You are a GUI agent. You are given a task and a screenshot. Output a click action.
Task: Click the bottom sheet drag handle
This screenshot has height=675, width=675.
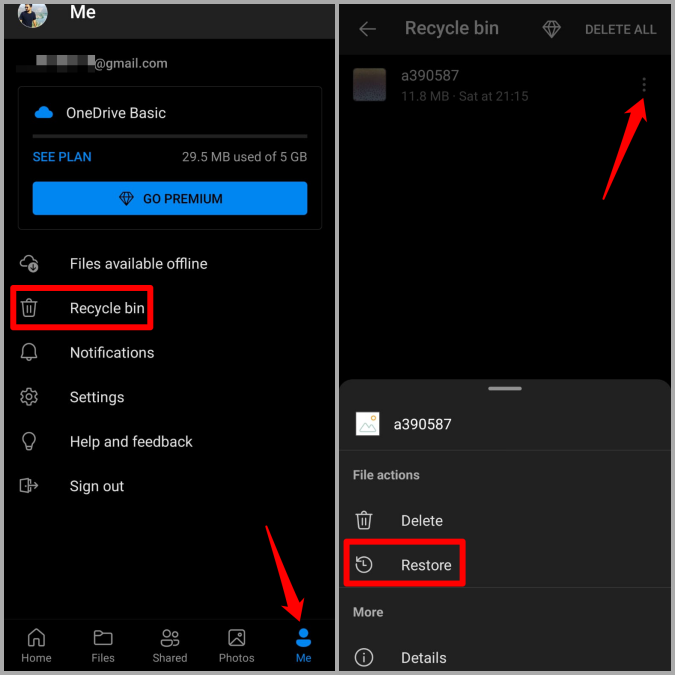pos(505,388)
